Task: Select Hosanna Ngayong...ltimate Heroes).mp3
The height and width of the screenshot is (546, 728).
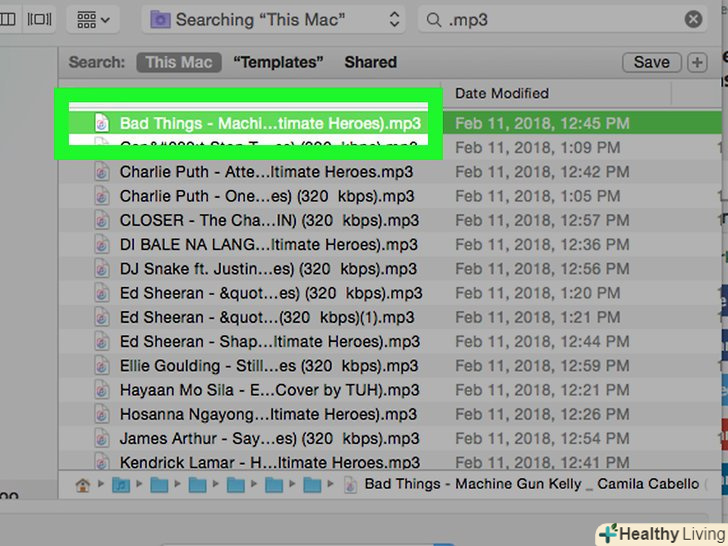Action: click(268, 414)
